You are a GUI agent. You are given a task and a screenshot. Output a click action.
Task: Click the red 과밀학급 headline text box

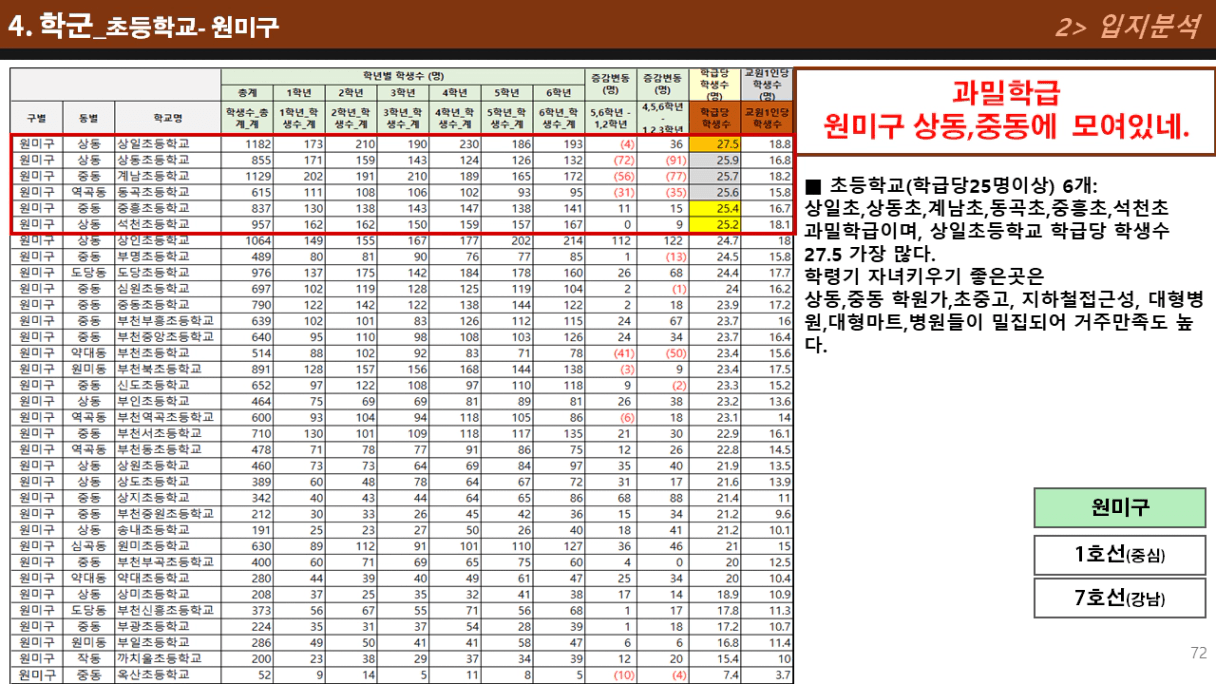coord(1005,111)
